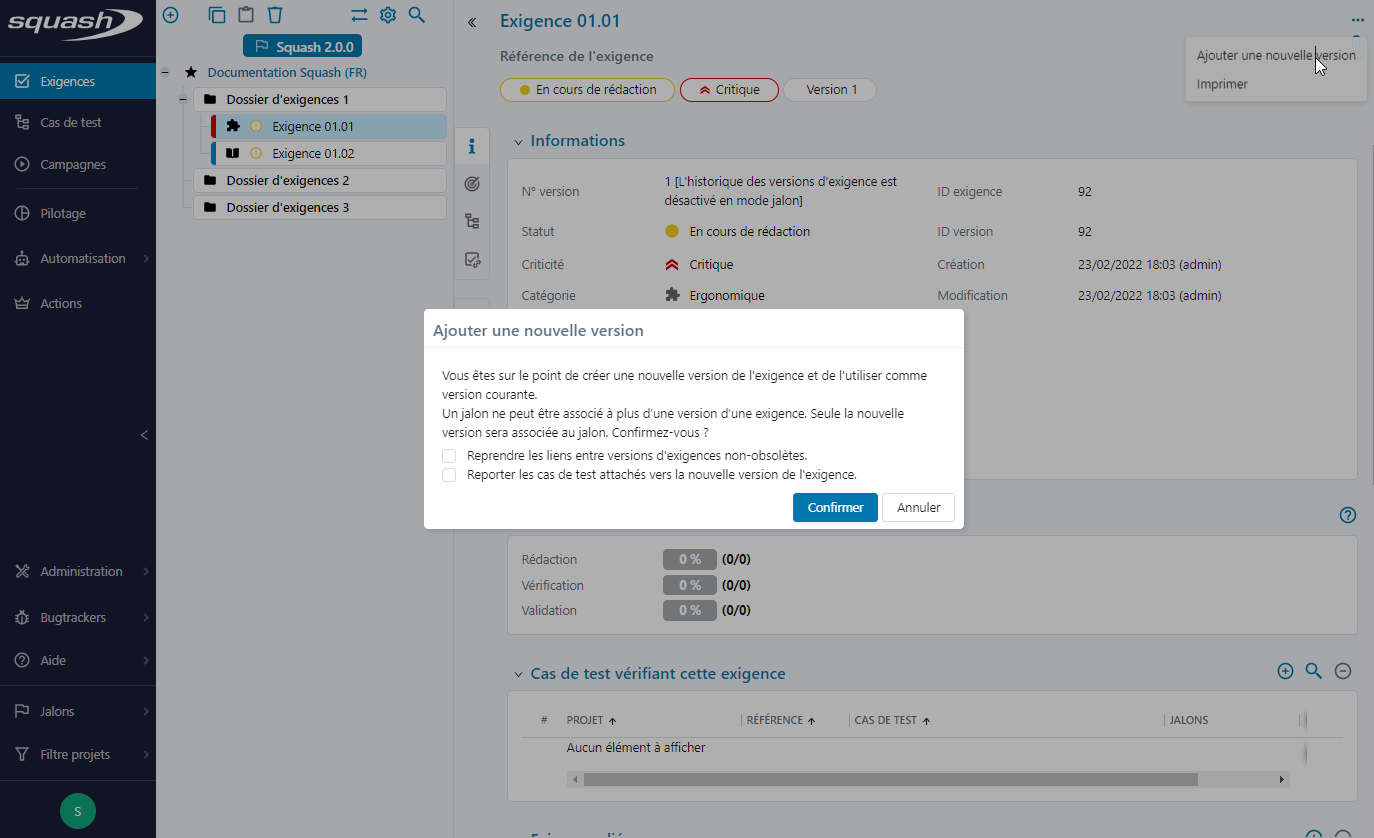Click the help question mark icon
This screenshot has height=838, width=1374.
[x=1347, y=515]
